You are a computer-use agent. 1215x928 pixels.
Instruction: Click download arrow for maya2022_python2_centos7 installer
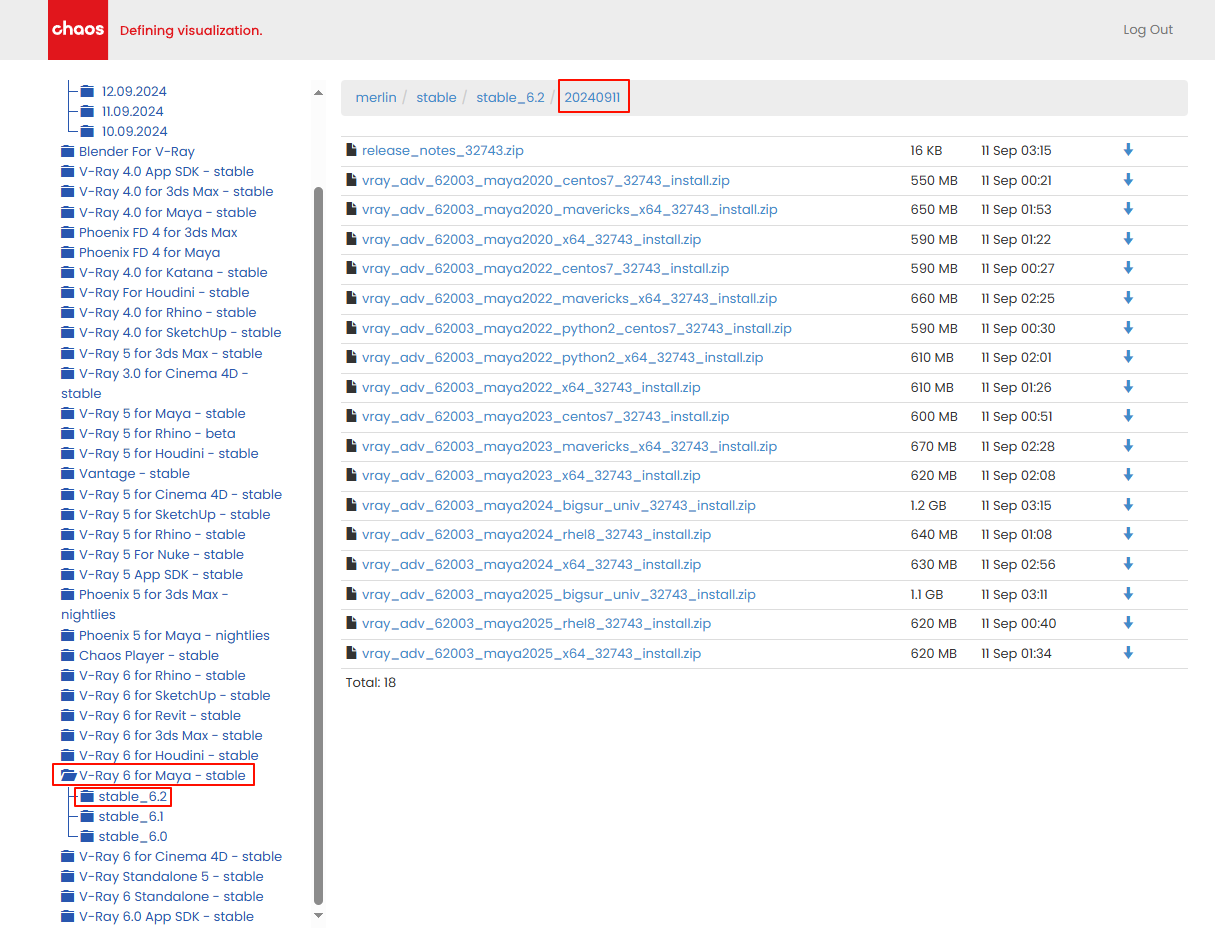tap(1128, 328)
